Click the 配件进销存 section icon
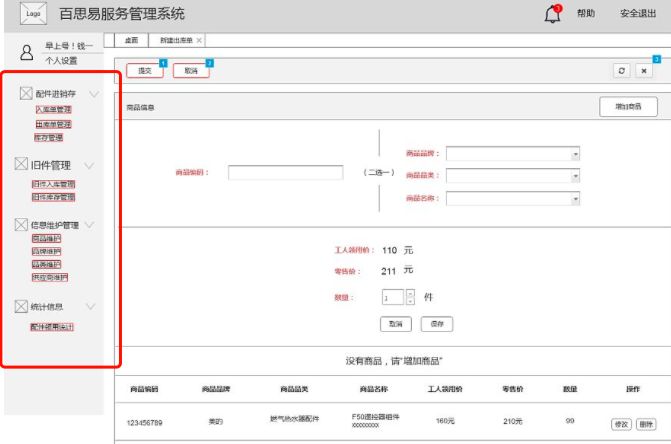Viewport: 671px width, 444px height. [x=26, y=93]
